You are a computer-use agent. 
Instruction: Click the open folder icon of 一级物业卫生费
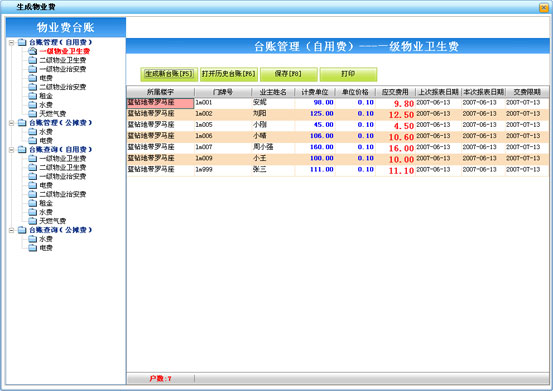32,51
